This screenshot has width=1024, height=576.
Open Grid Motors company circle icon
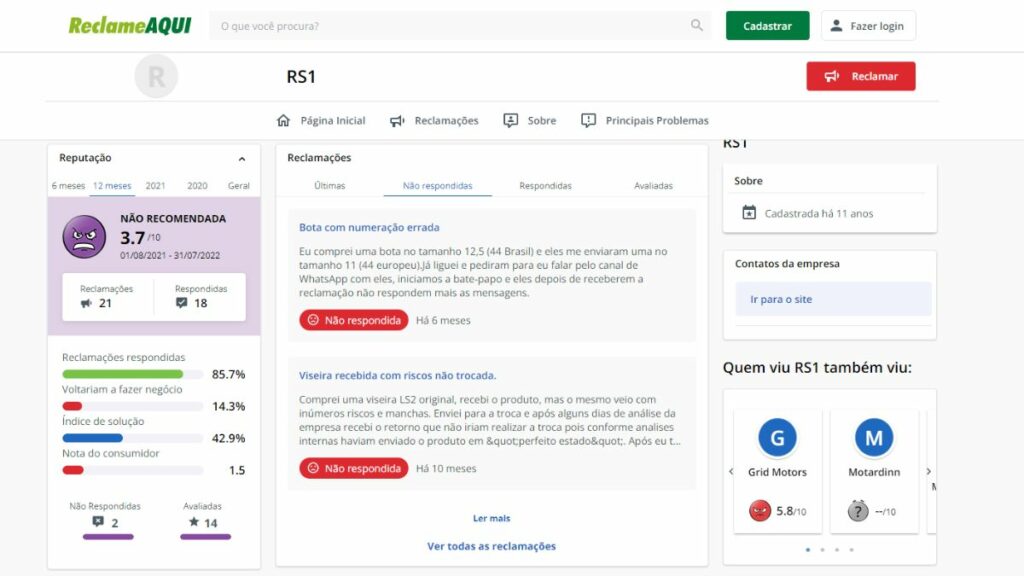click(x=777, y=438)
